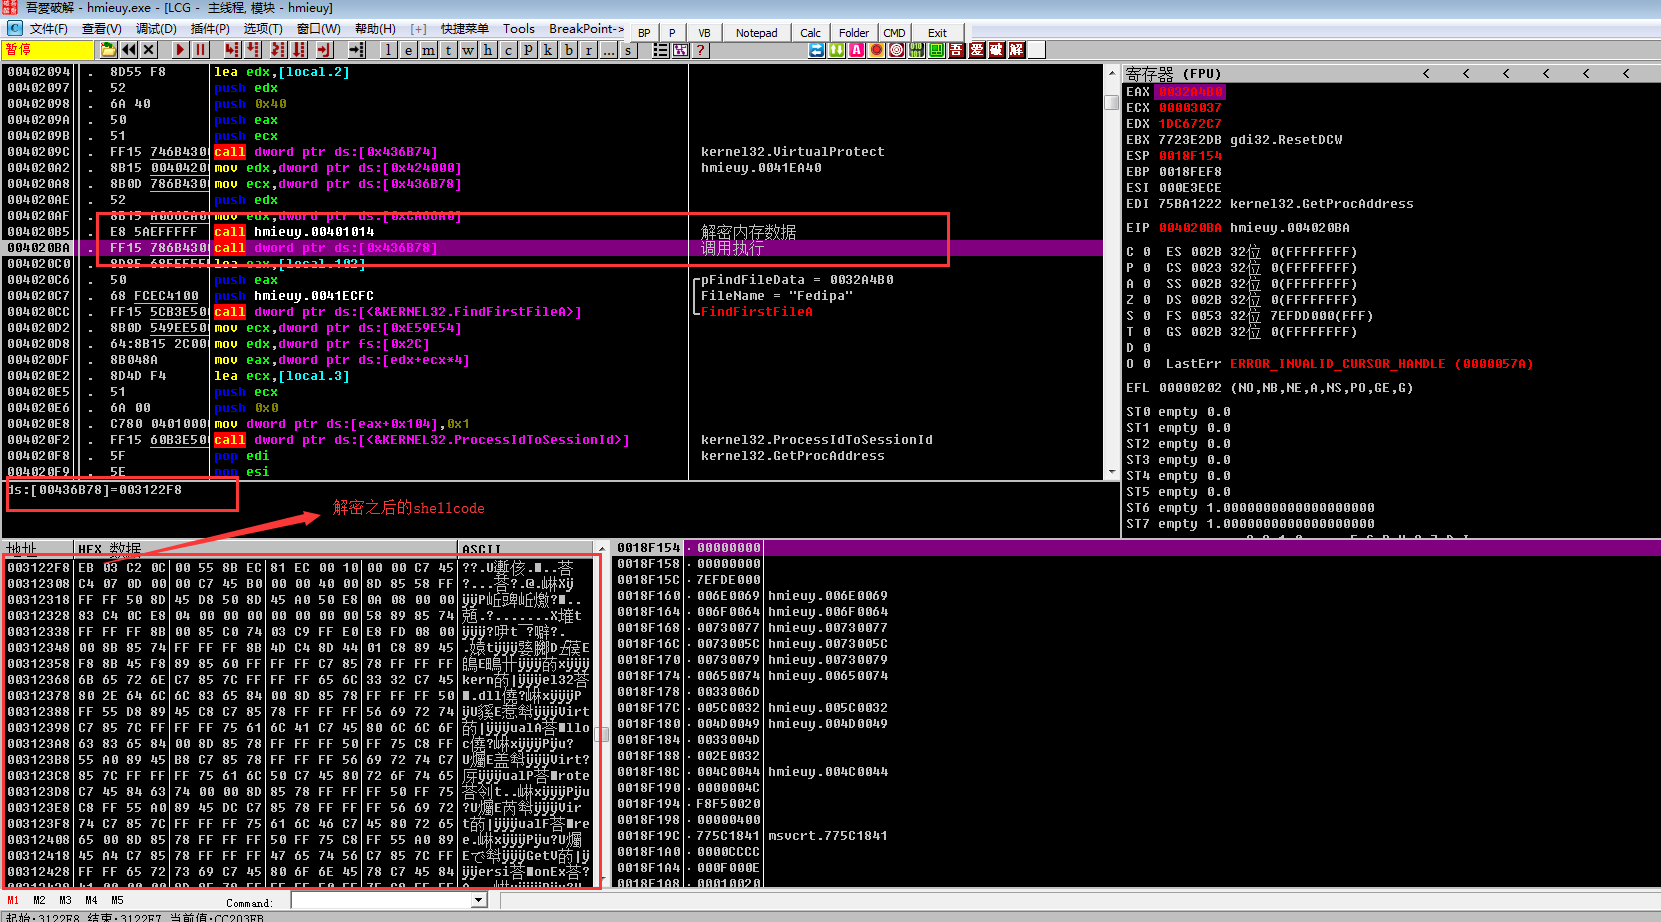Open the 文件(F) menu
1661x922 pixels.
click(x=48, y=29)
